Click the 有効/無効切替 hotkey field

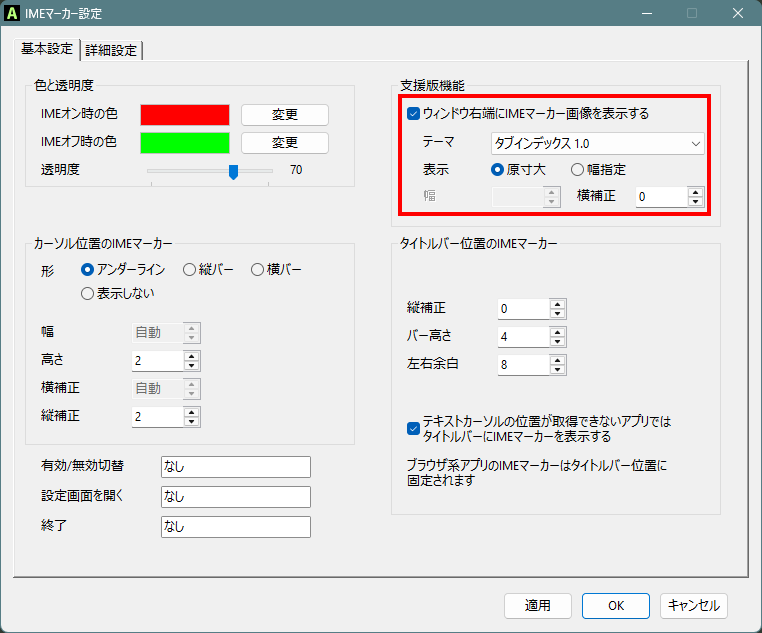236,467
